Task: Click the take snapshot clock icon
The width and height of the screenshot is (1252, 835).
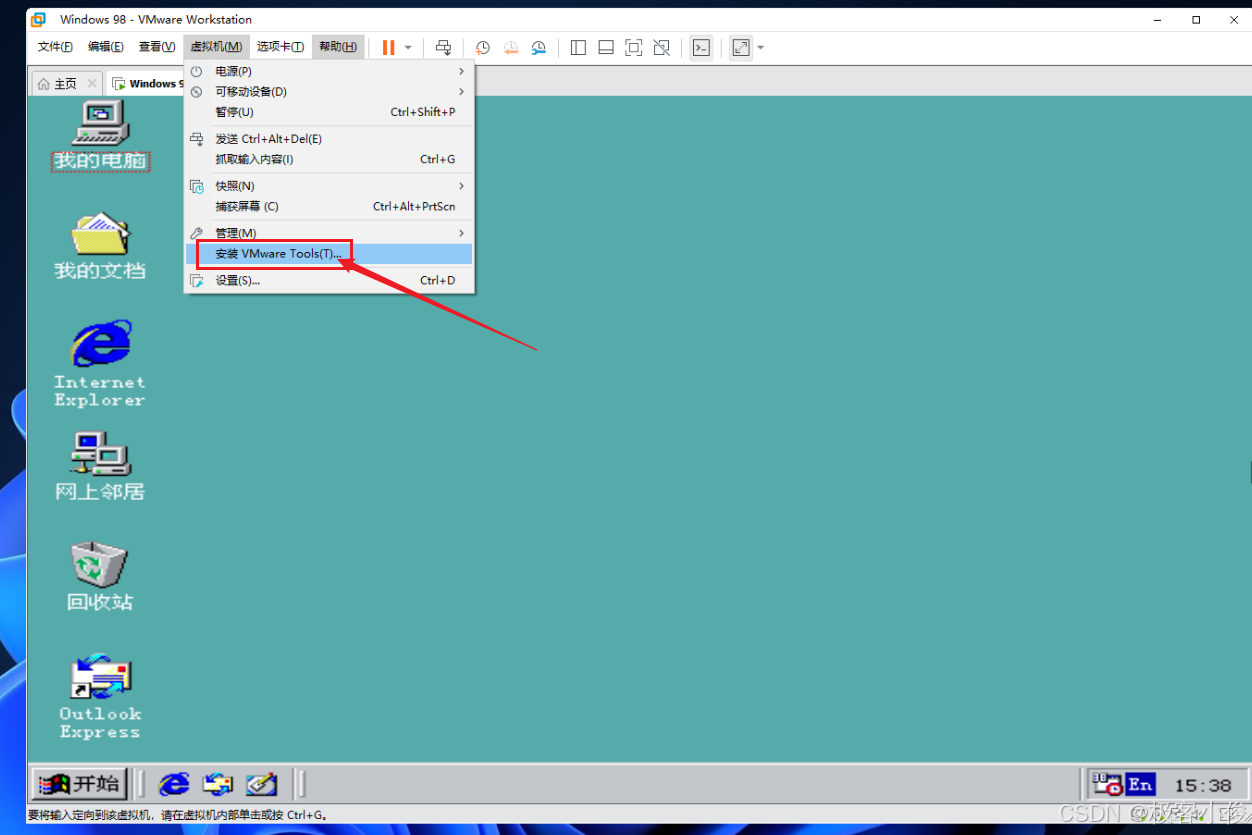Action: [x=483, y=47]
